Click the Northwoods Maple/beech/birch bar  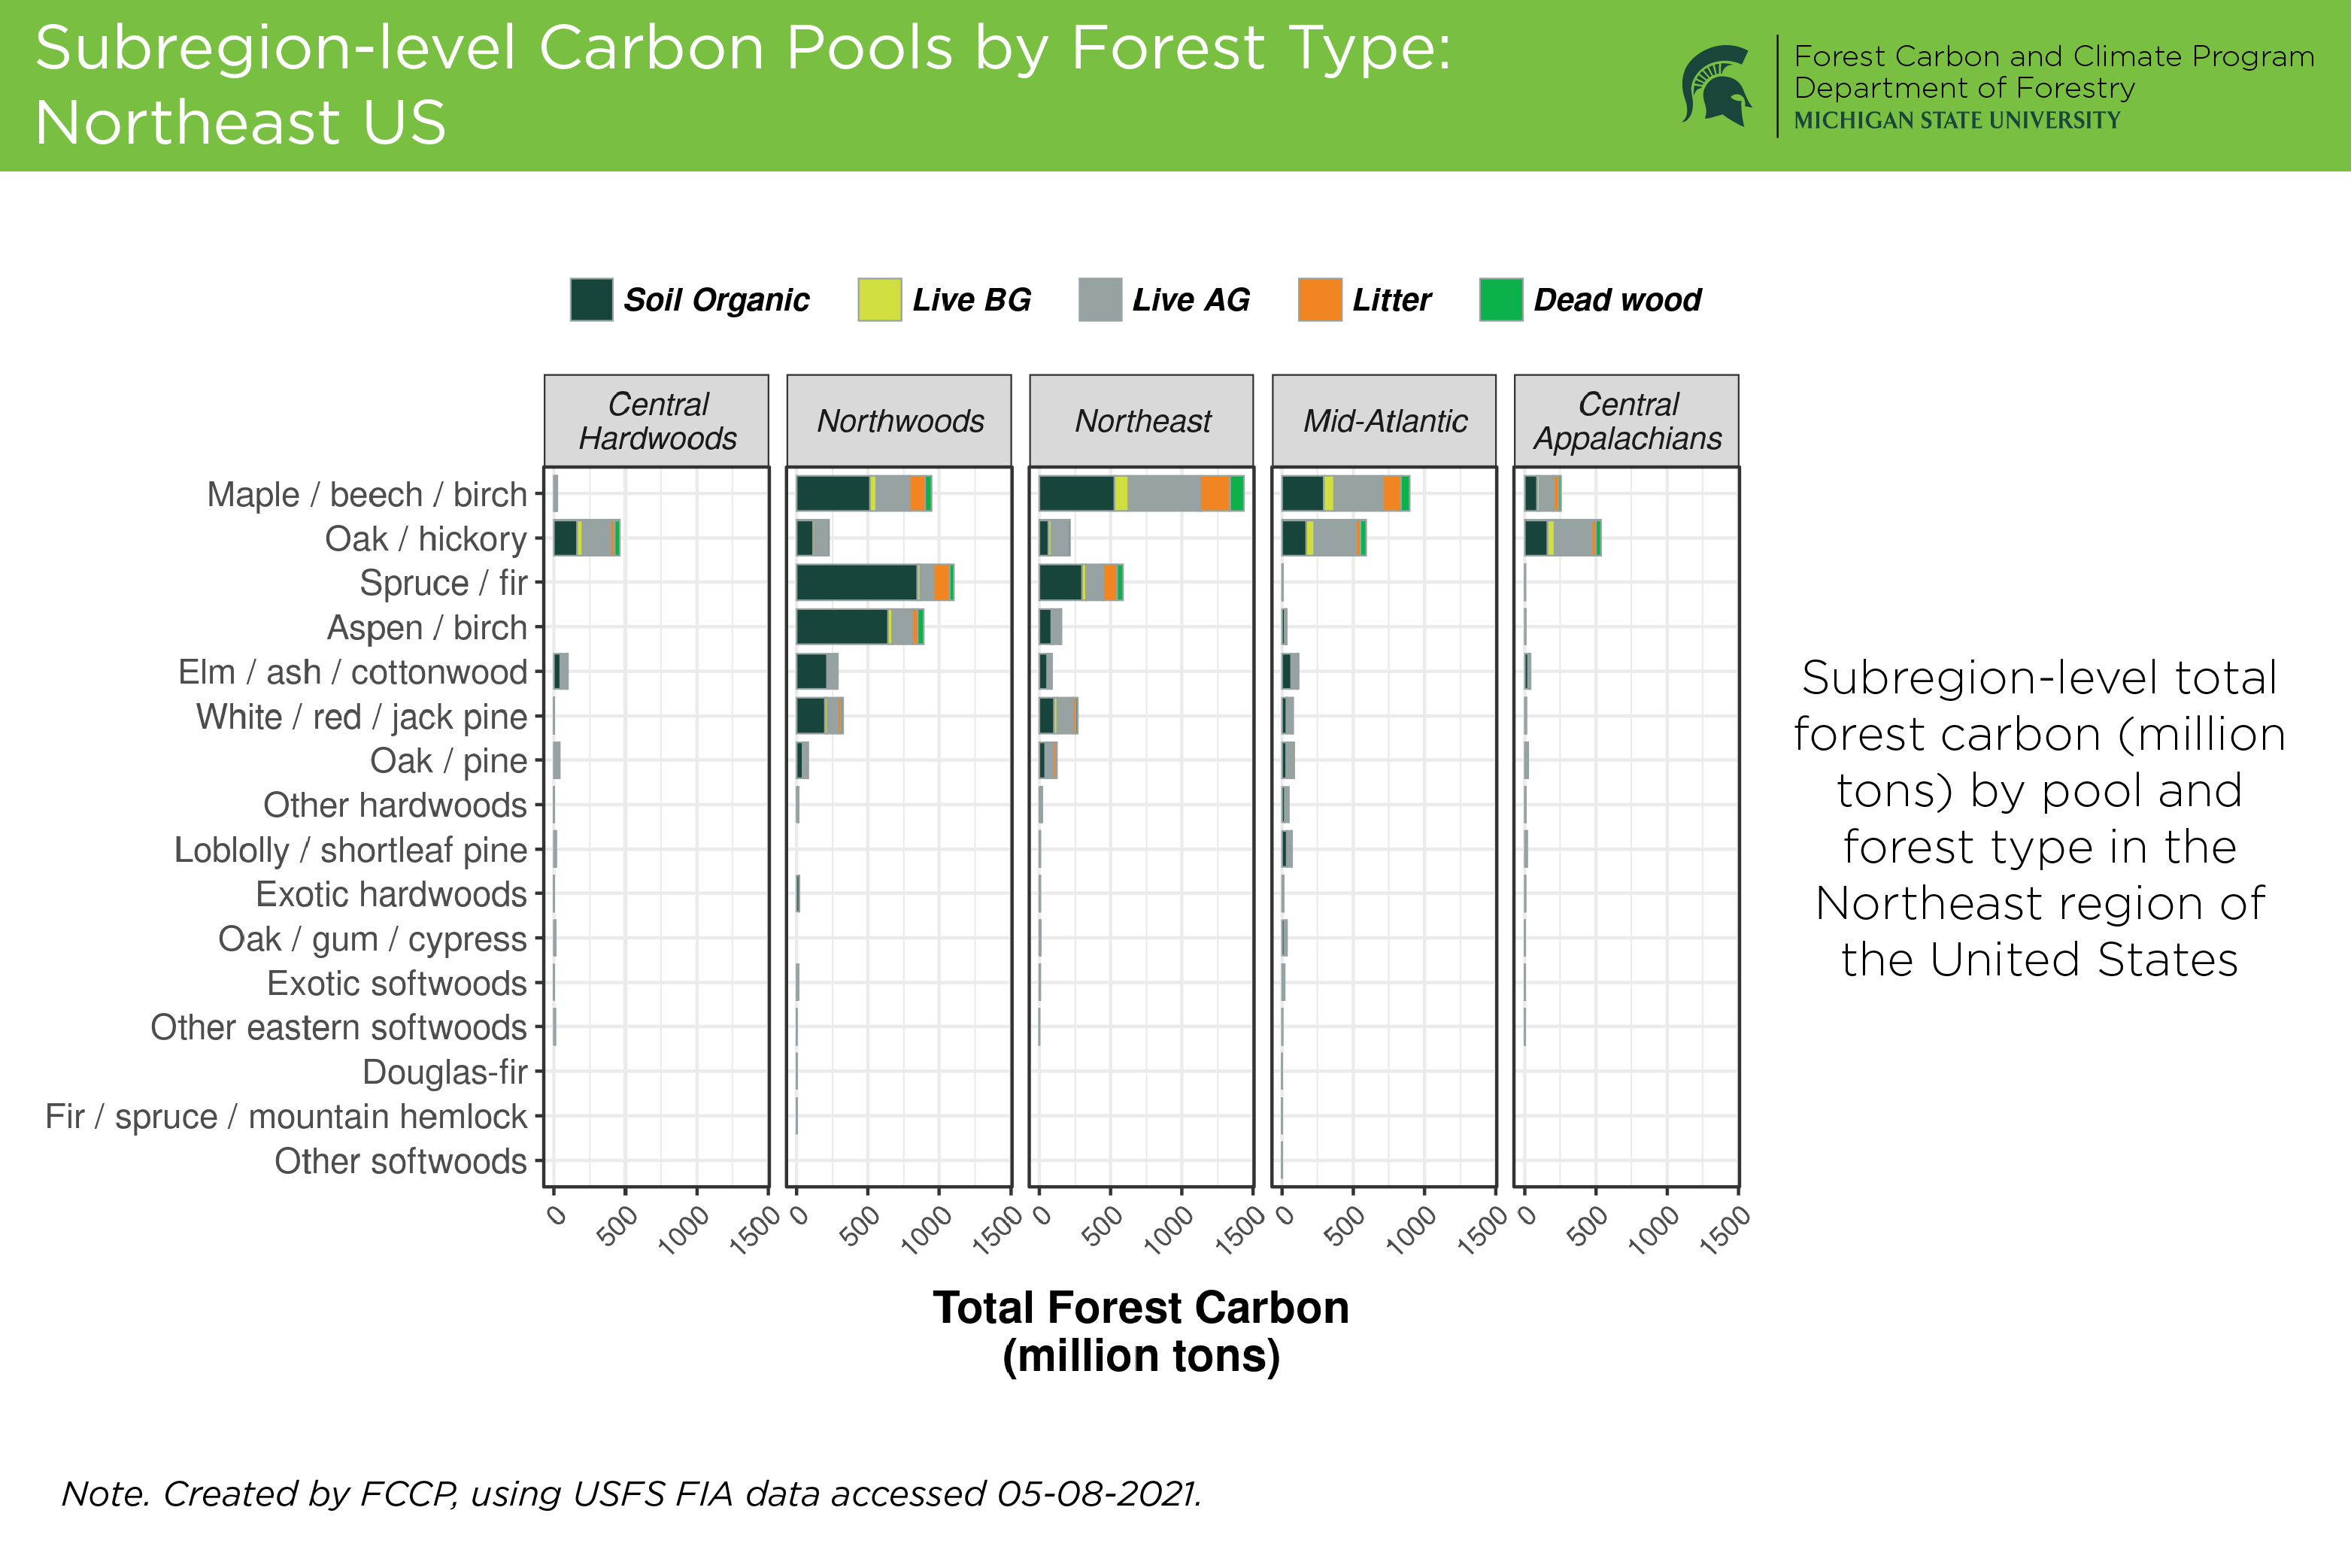tap(864, 494)
